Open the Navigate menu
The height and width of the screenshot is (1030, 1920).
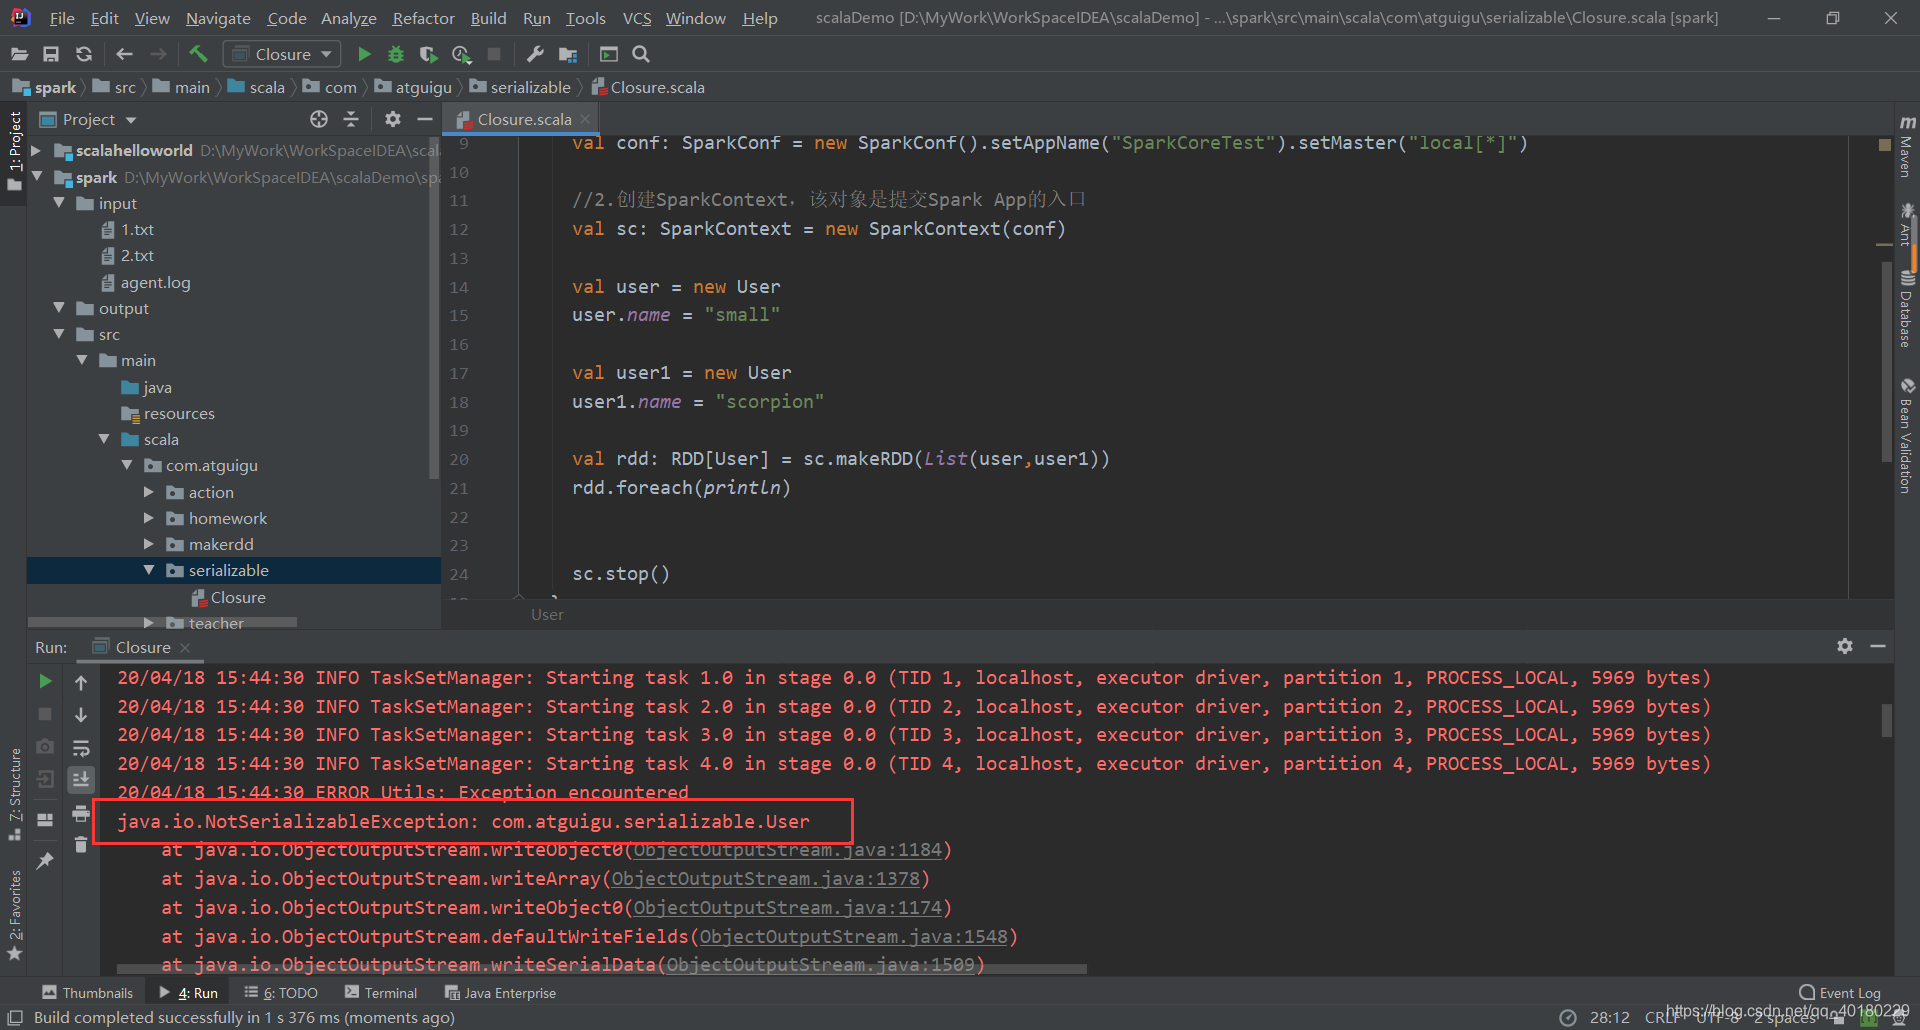point(218,18)
